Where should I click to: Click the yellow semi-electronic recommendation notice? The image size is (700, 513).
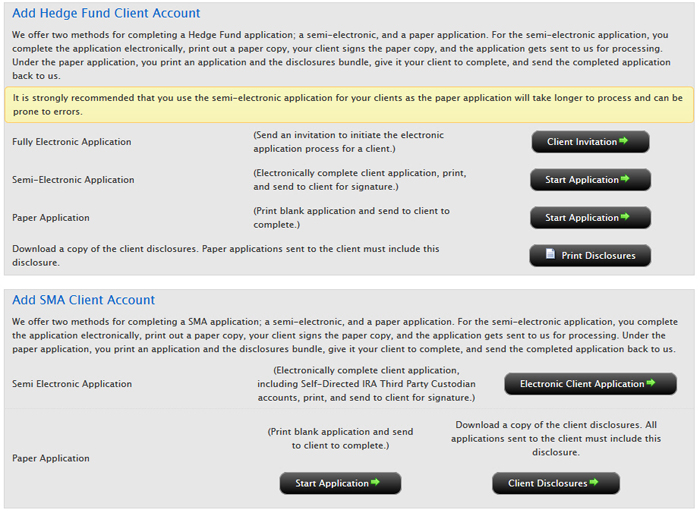349,105
